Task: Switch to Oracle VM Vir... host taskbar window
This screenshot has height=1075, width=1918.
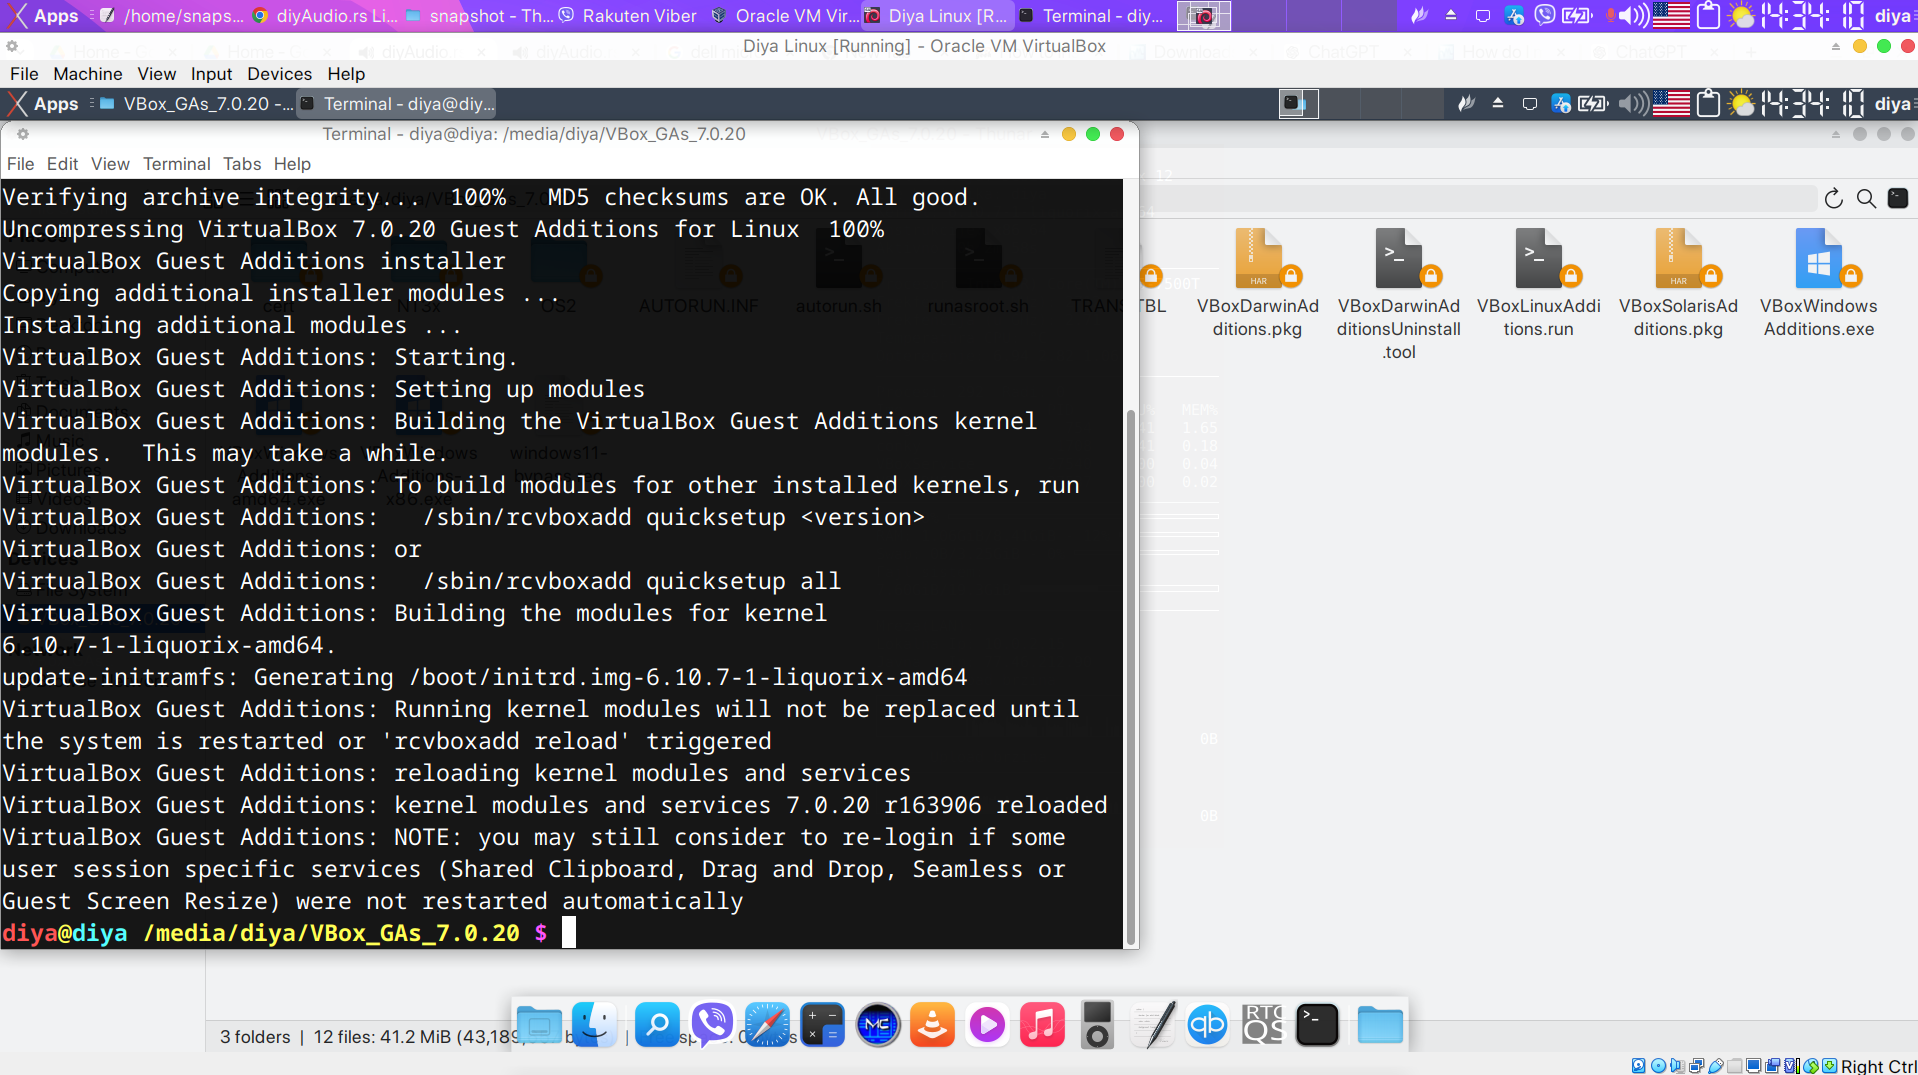Action: pos(785,16)
